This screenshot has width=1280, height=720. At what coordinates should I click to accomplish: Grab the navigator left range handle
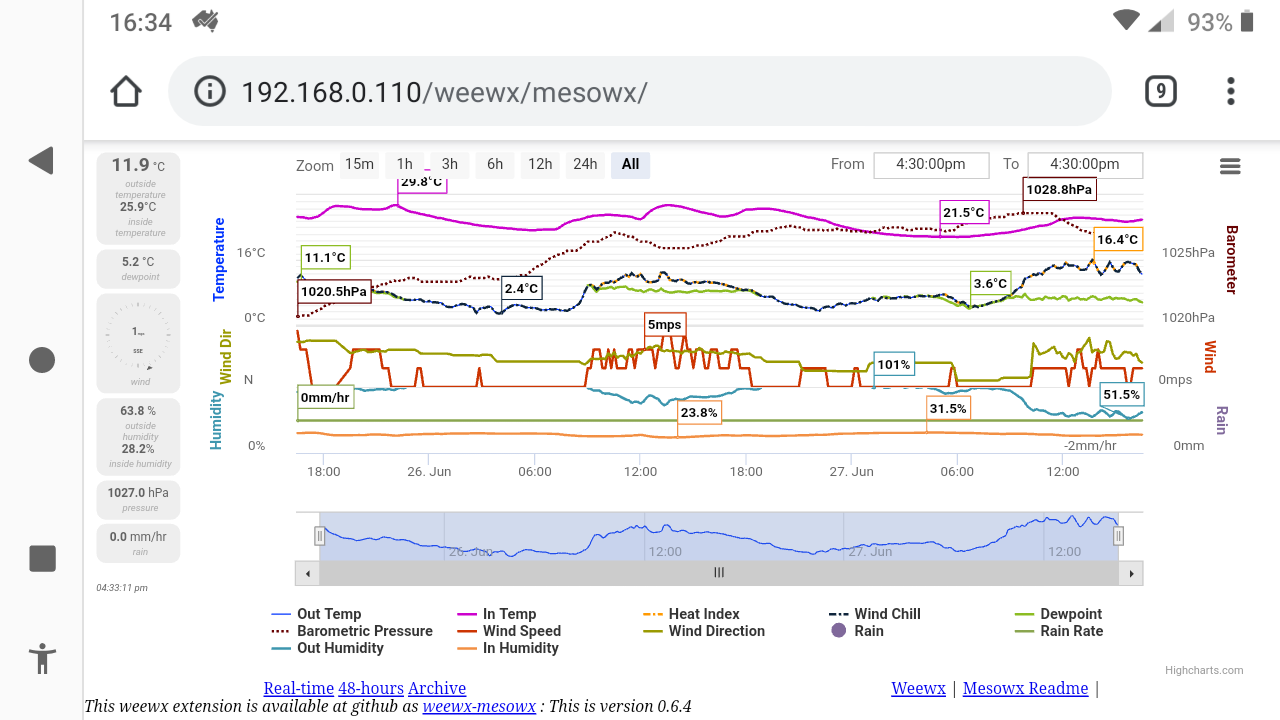pyautogui.click(x=320, y=536)
